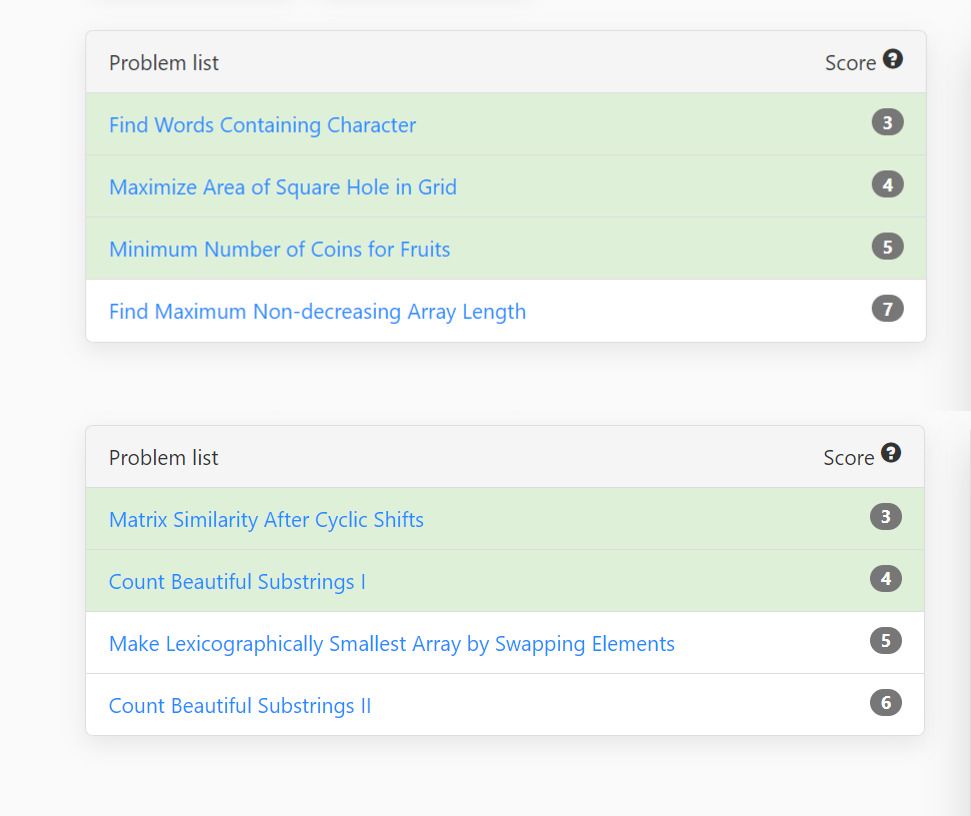Open Minimum Number of Coins for Fruits

coord(279,249)
